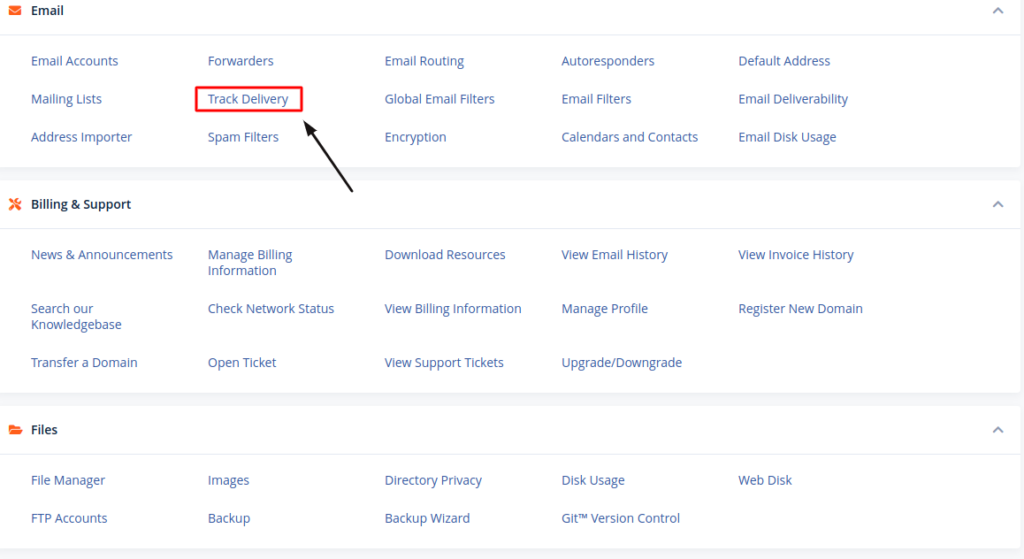The image size is (1024, 559).
Task: Open Git Version Control
Action: (x=620, y=518)
